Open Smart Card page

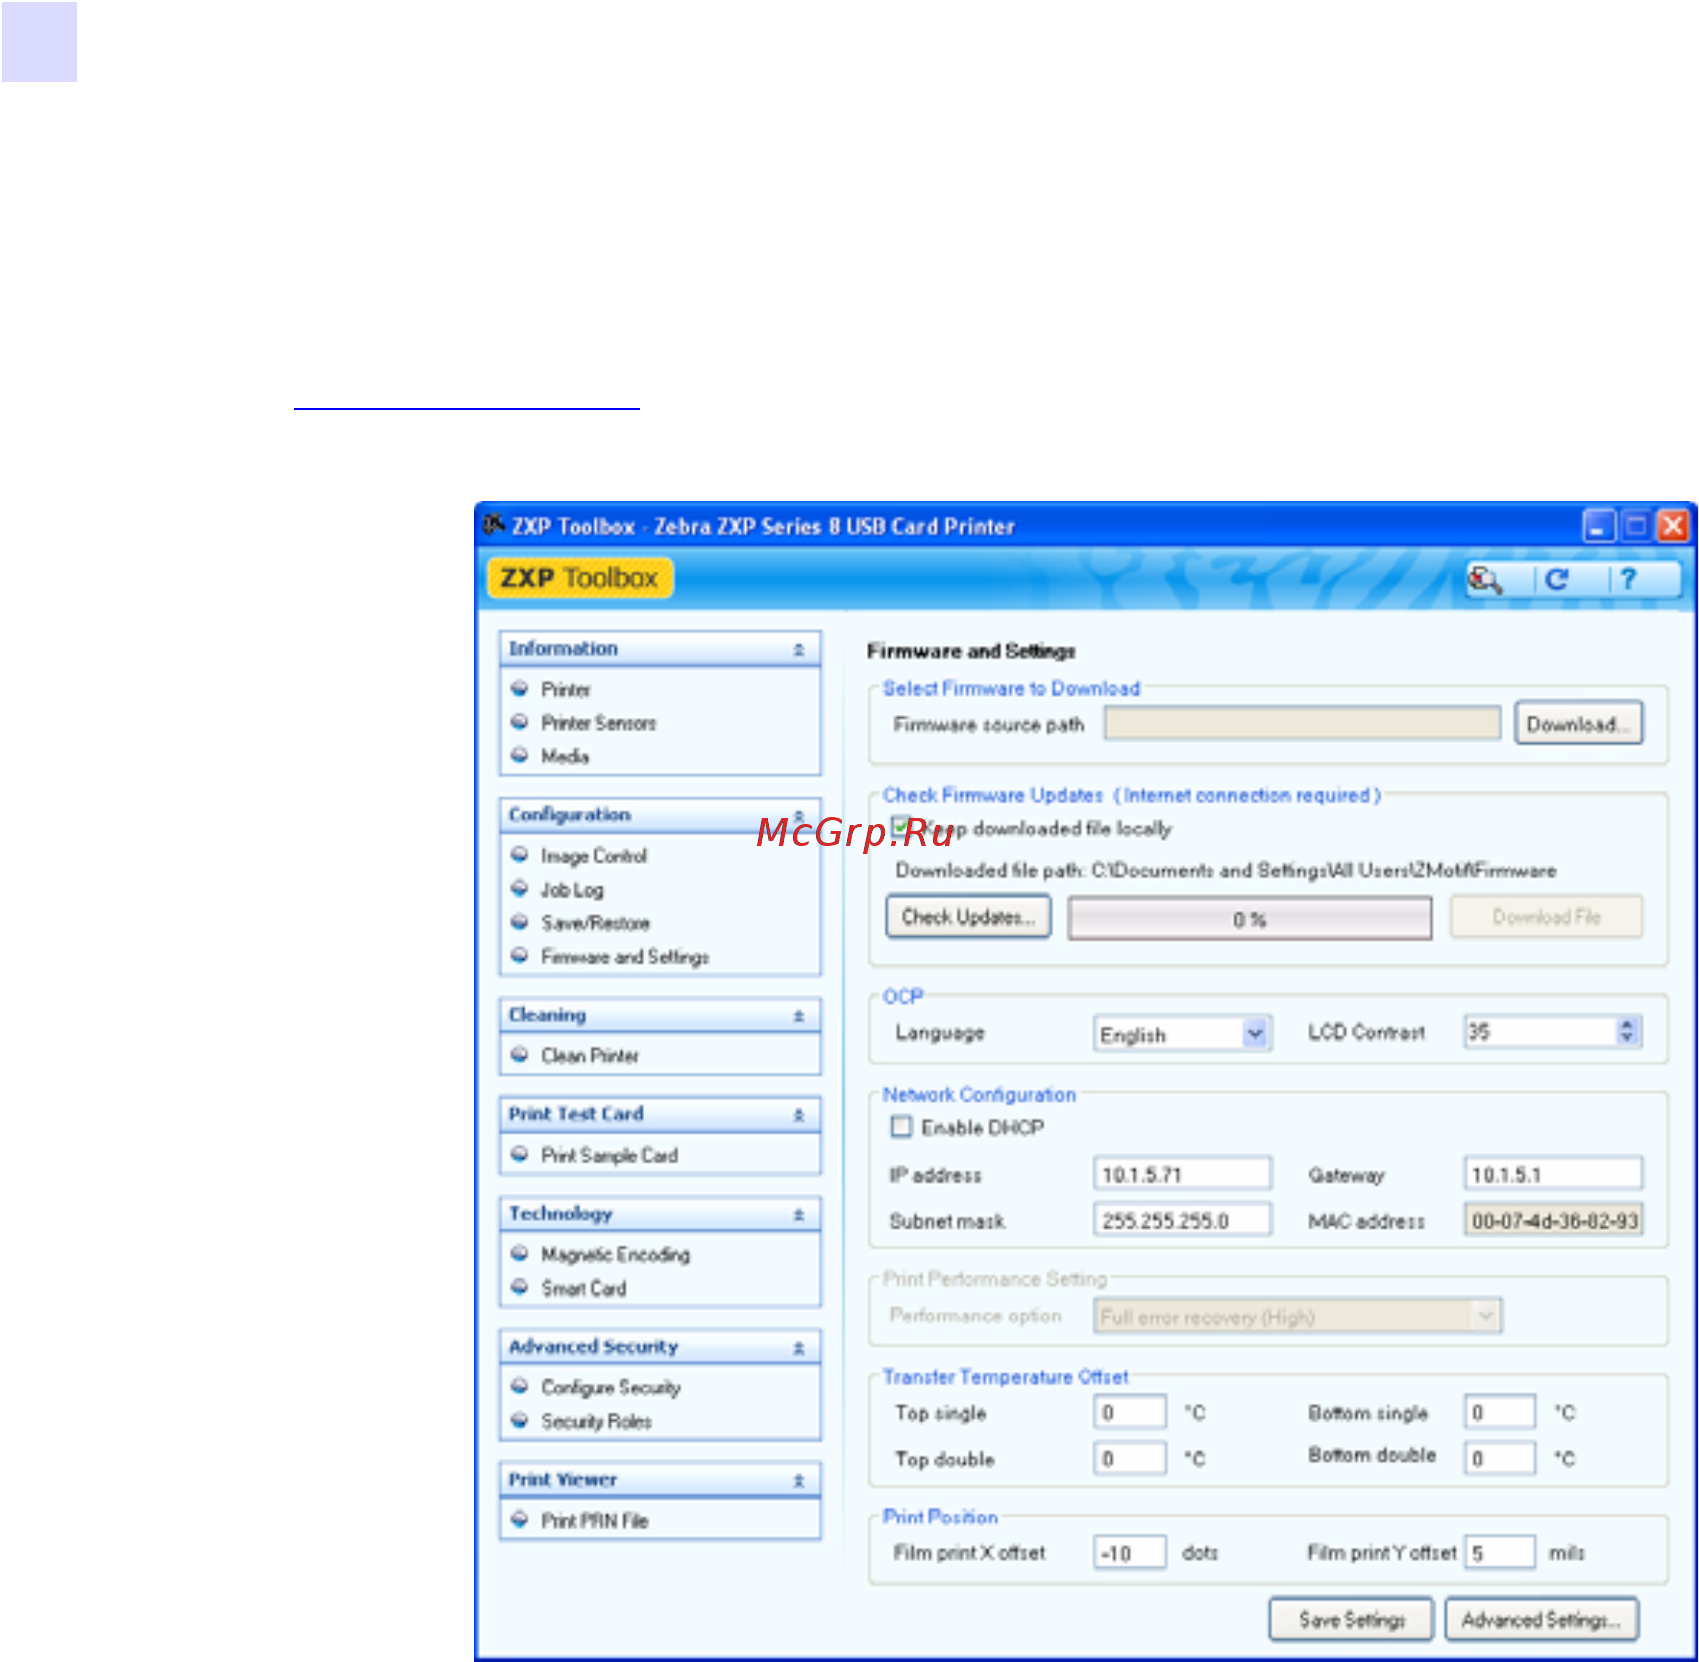583,1288
